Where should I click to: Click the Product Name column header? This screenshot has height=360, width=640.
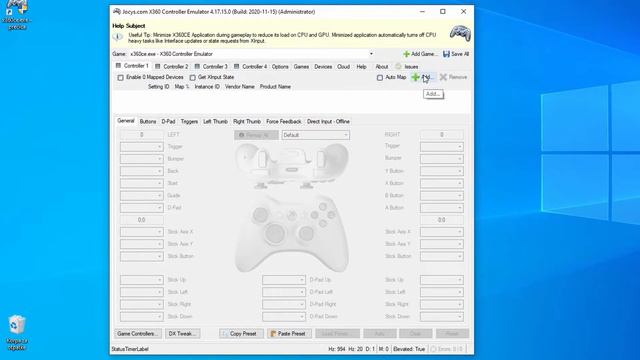click(276, 87)
